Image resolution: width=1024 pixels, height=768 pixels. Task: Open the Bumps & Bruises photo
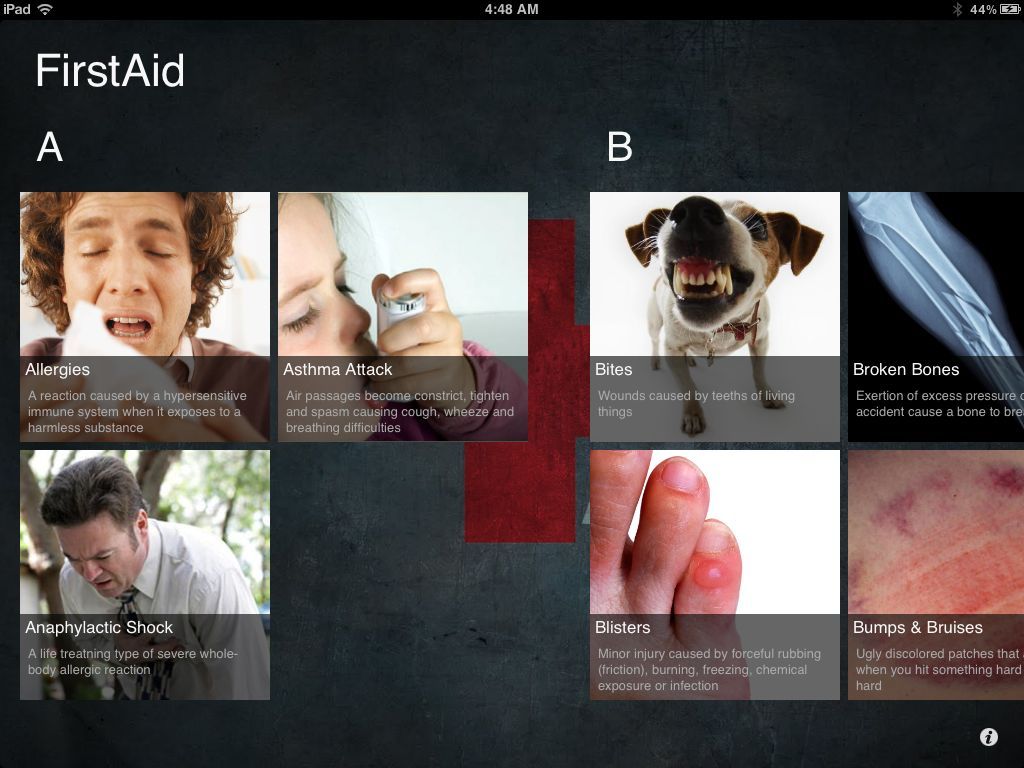pos(936,532)
